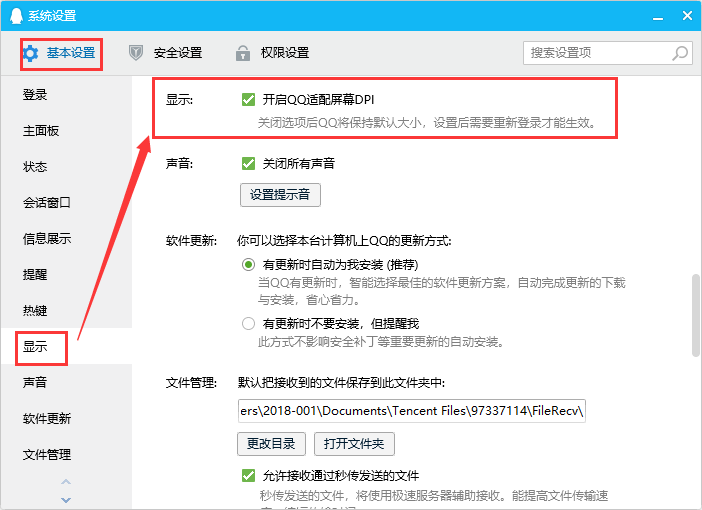Click the security settings shield icon
This screenshot has width=702, height=510.
point(136,53)
